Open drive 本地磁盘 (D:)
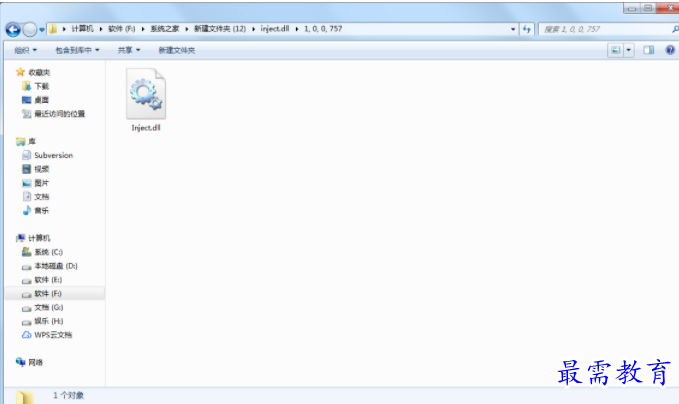Viewport: 679px width, 404px height. (56, 266)
